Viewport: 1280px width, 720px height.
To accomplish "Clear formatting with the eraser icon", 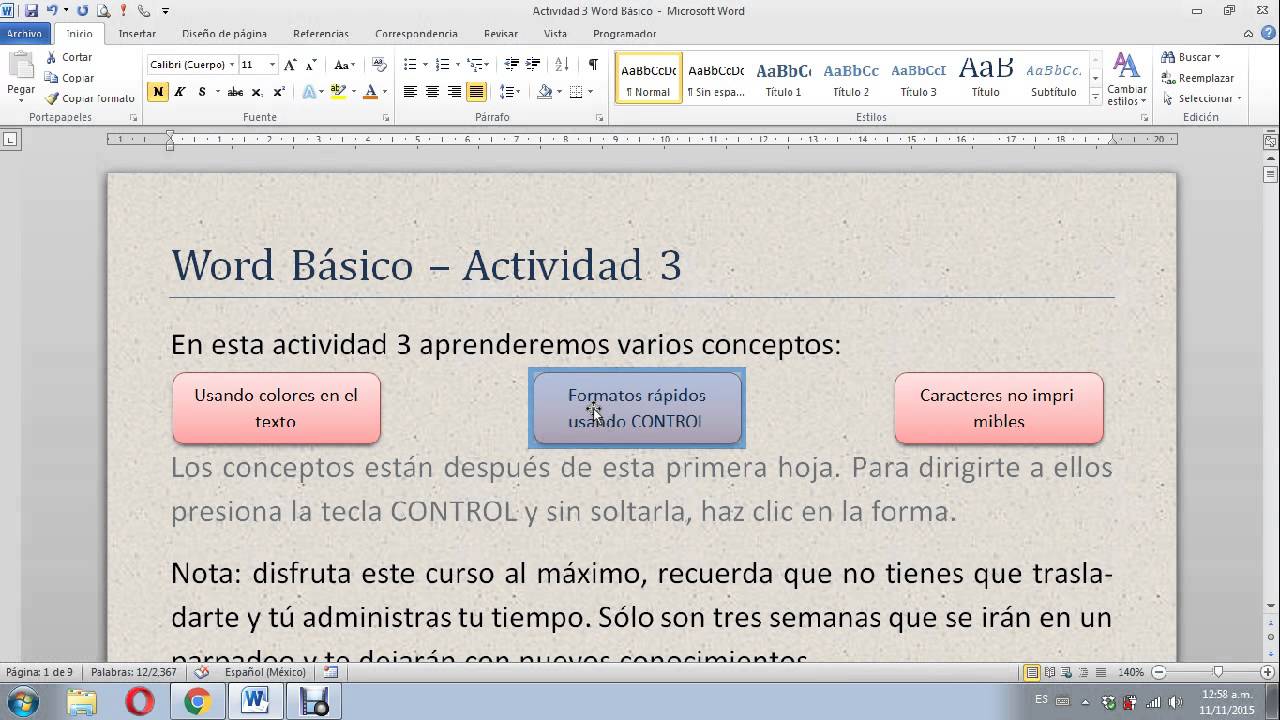I will point(379,65).
